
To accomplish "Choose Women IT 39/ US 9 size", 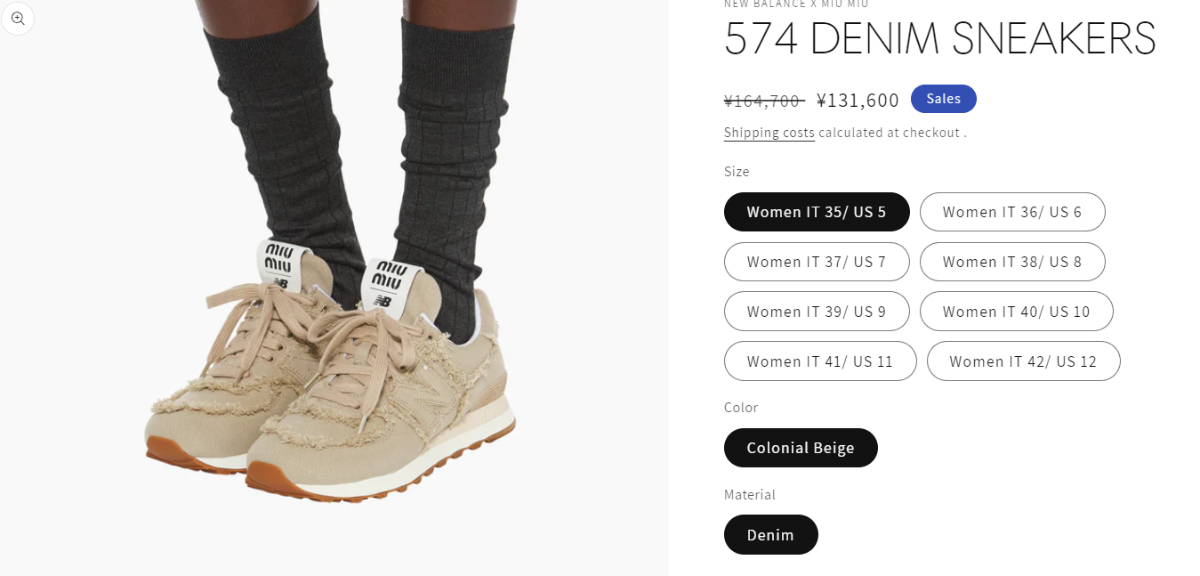I will pos(817,311).
